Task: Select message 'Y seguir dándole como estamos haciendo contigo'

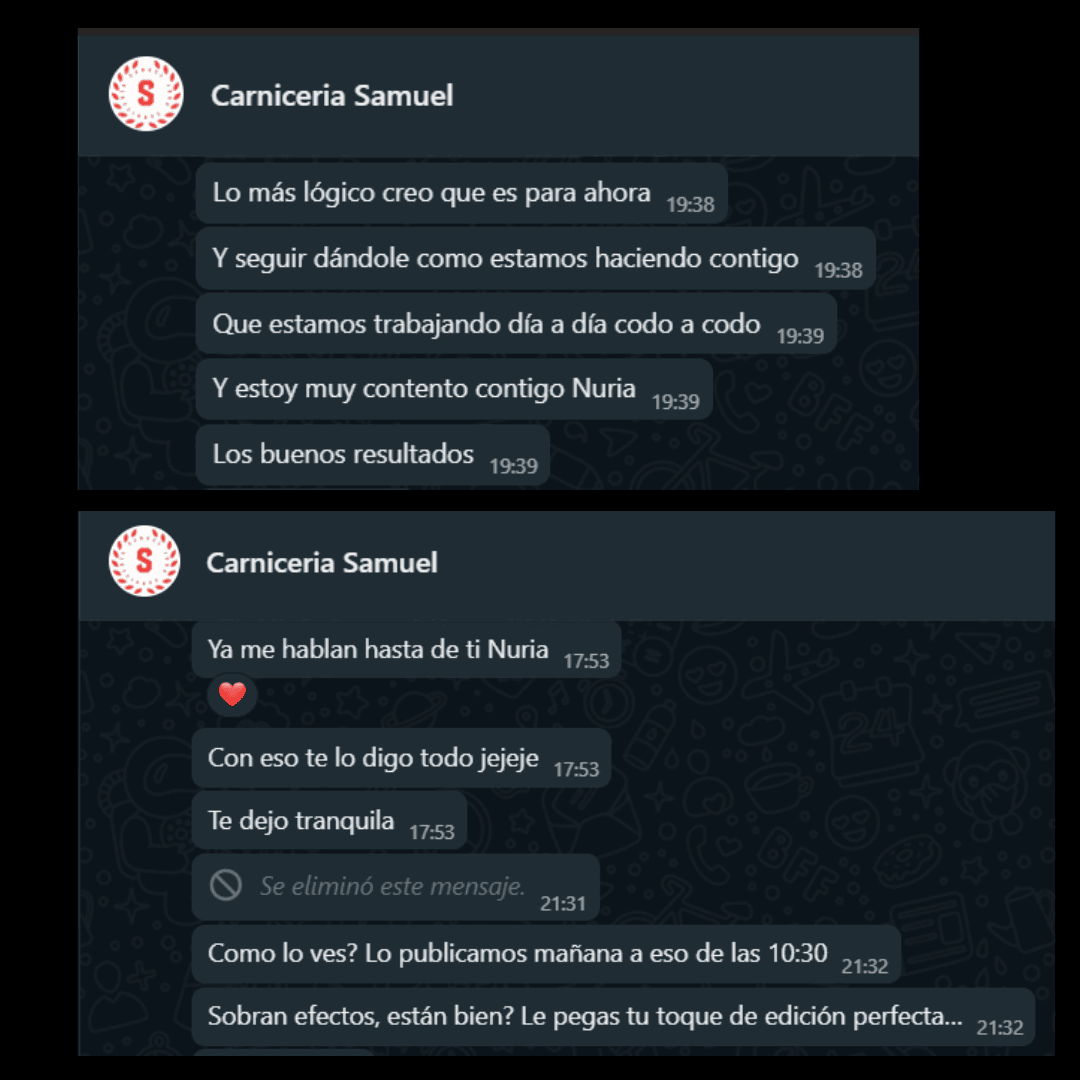Action: (535, 259)
